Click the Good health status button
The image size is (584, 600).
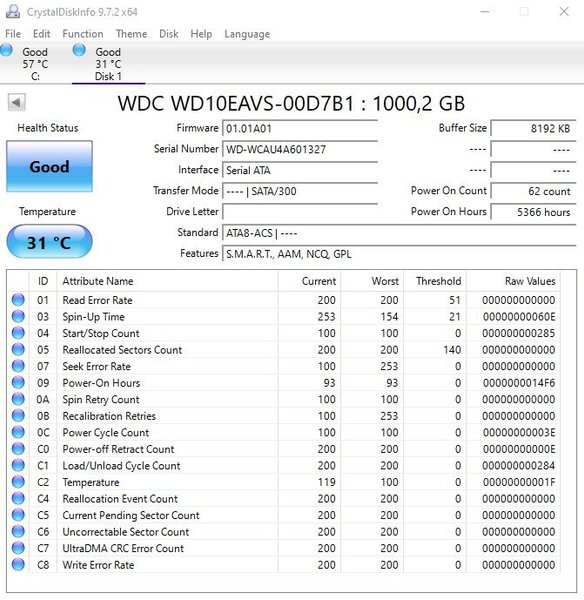point(49,166)
